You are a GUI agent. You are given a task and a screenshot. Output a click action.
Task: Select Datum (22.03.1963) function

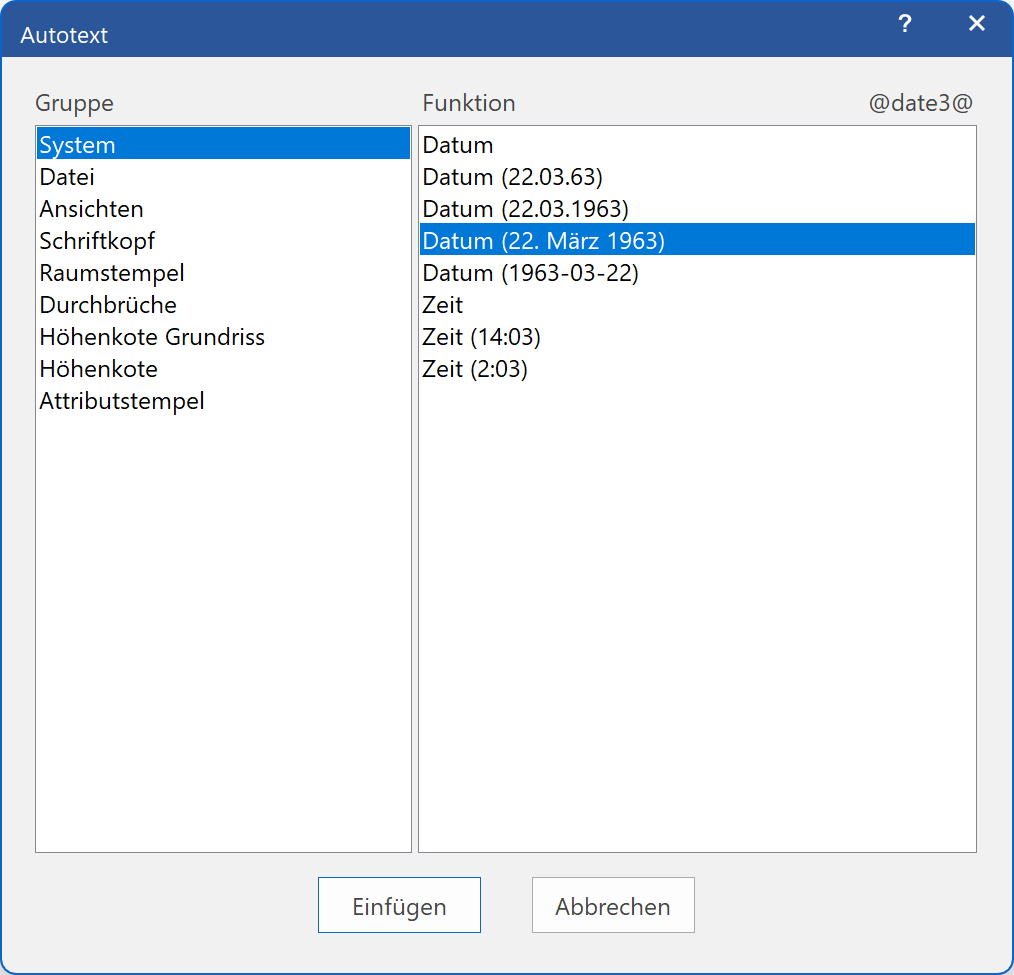tap(525, 209)
